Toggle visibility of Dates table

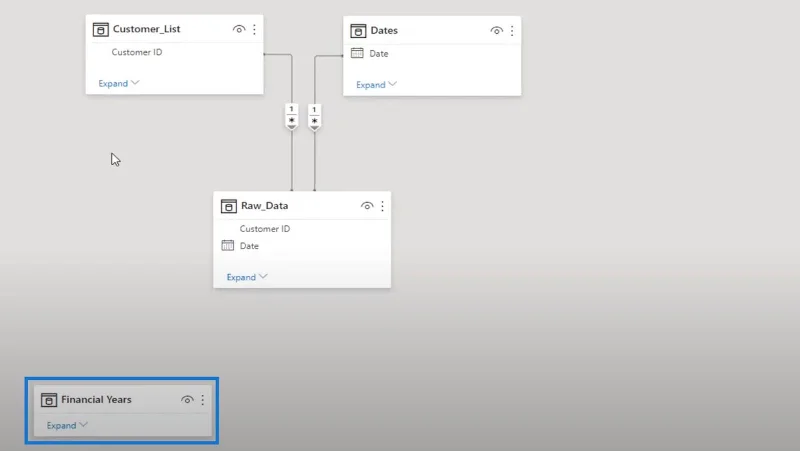[x=496, y=31]
